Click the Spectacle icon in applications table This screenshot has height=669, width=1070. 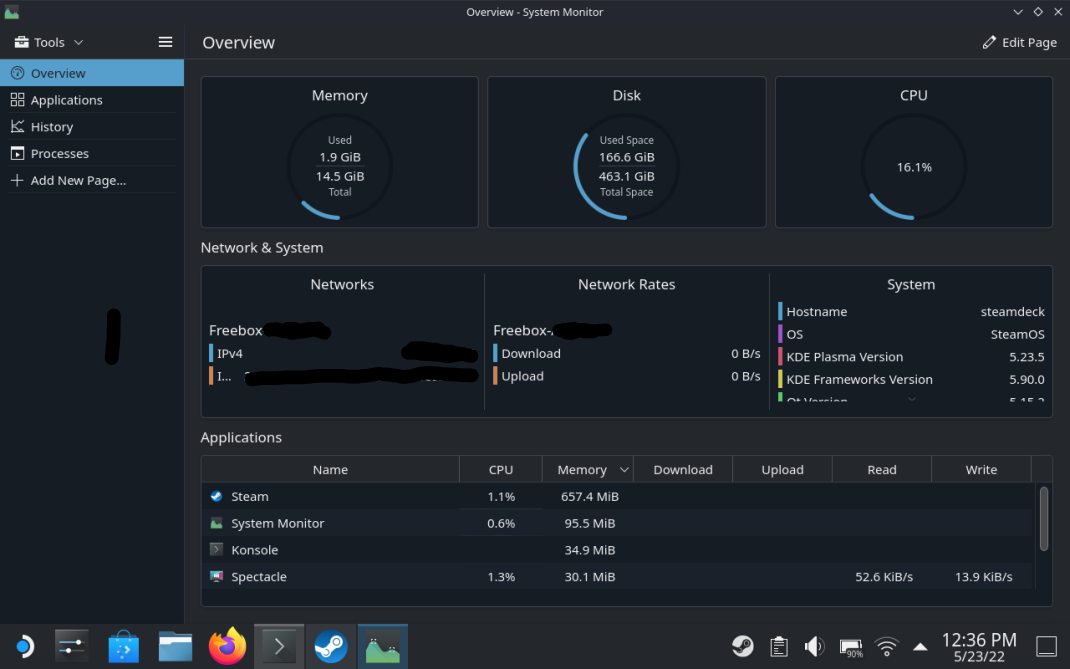[x=216, y=576]
